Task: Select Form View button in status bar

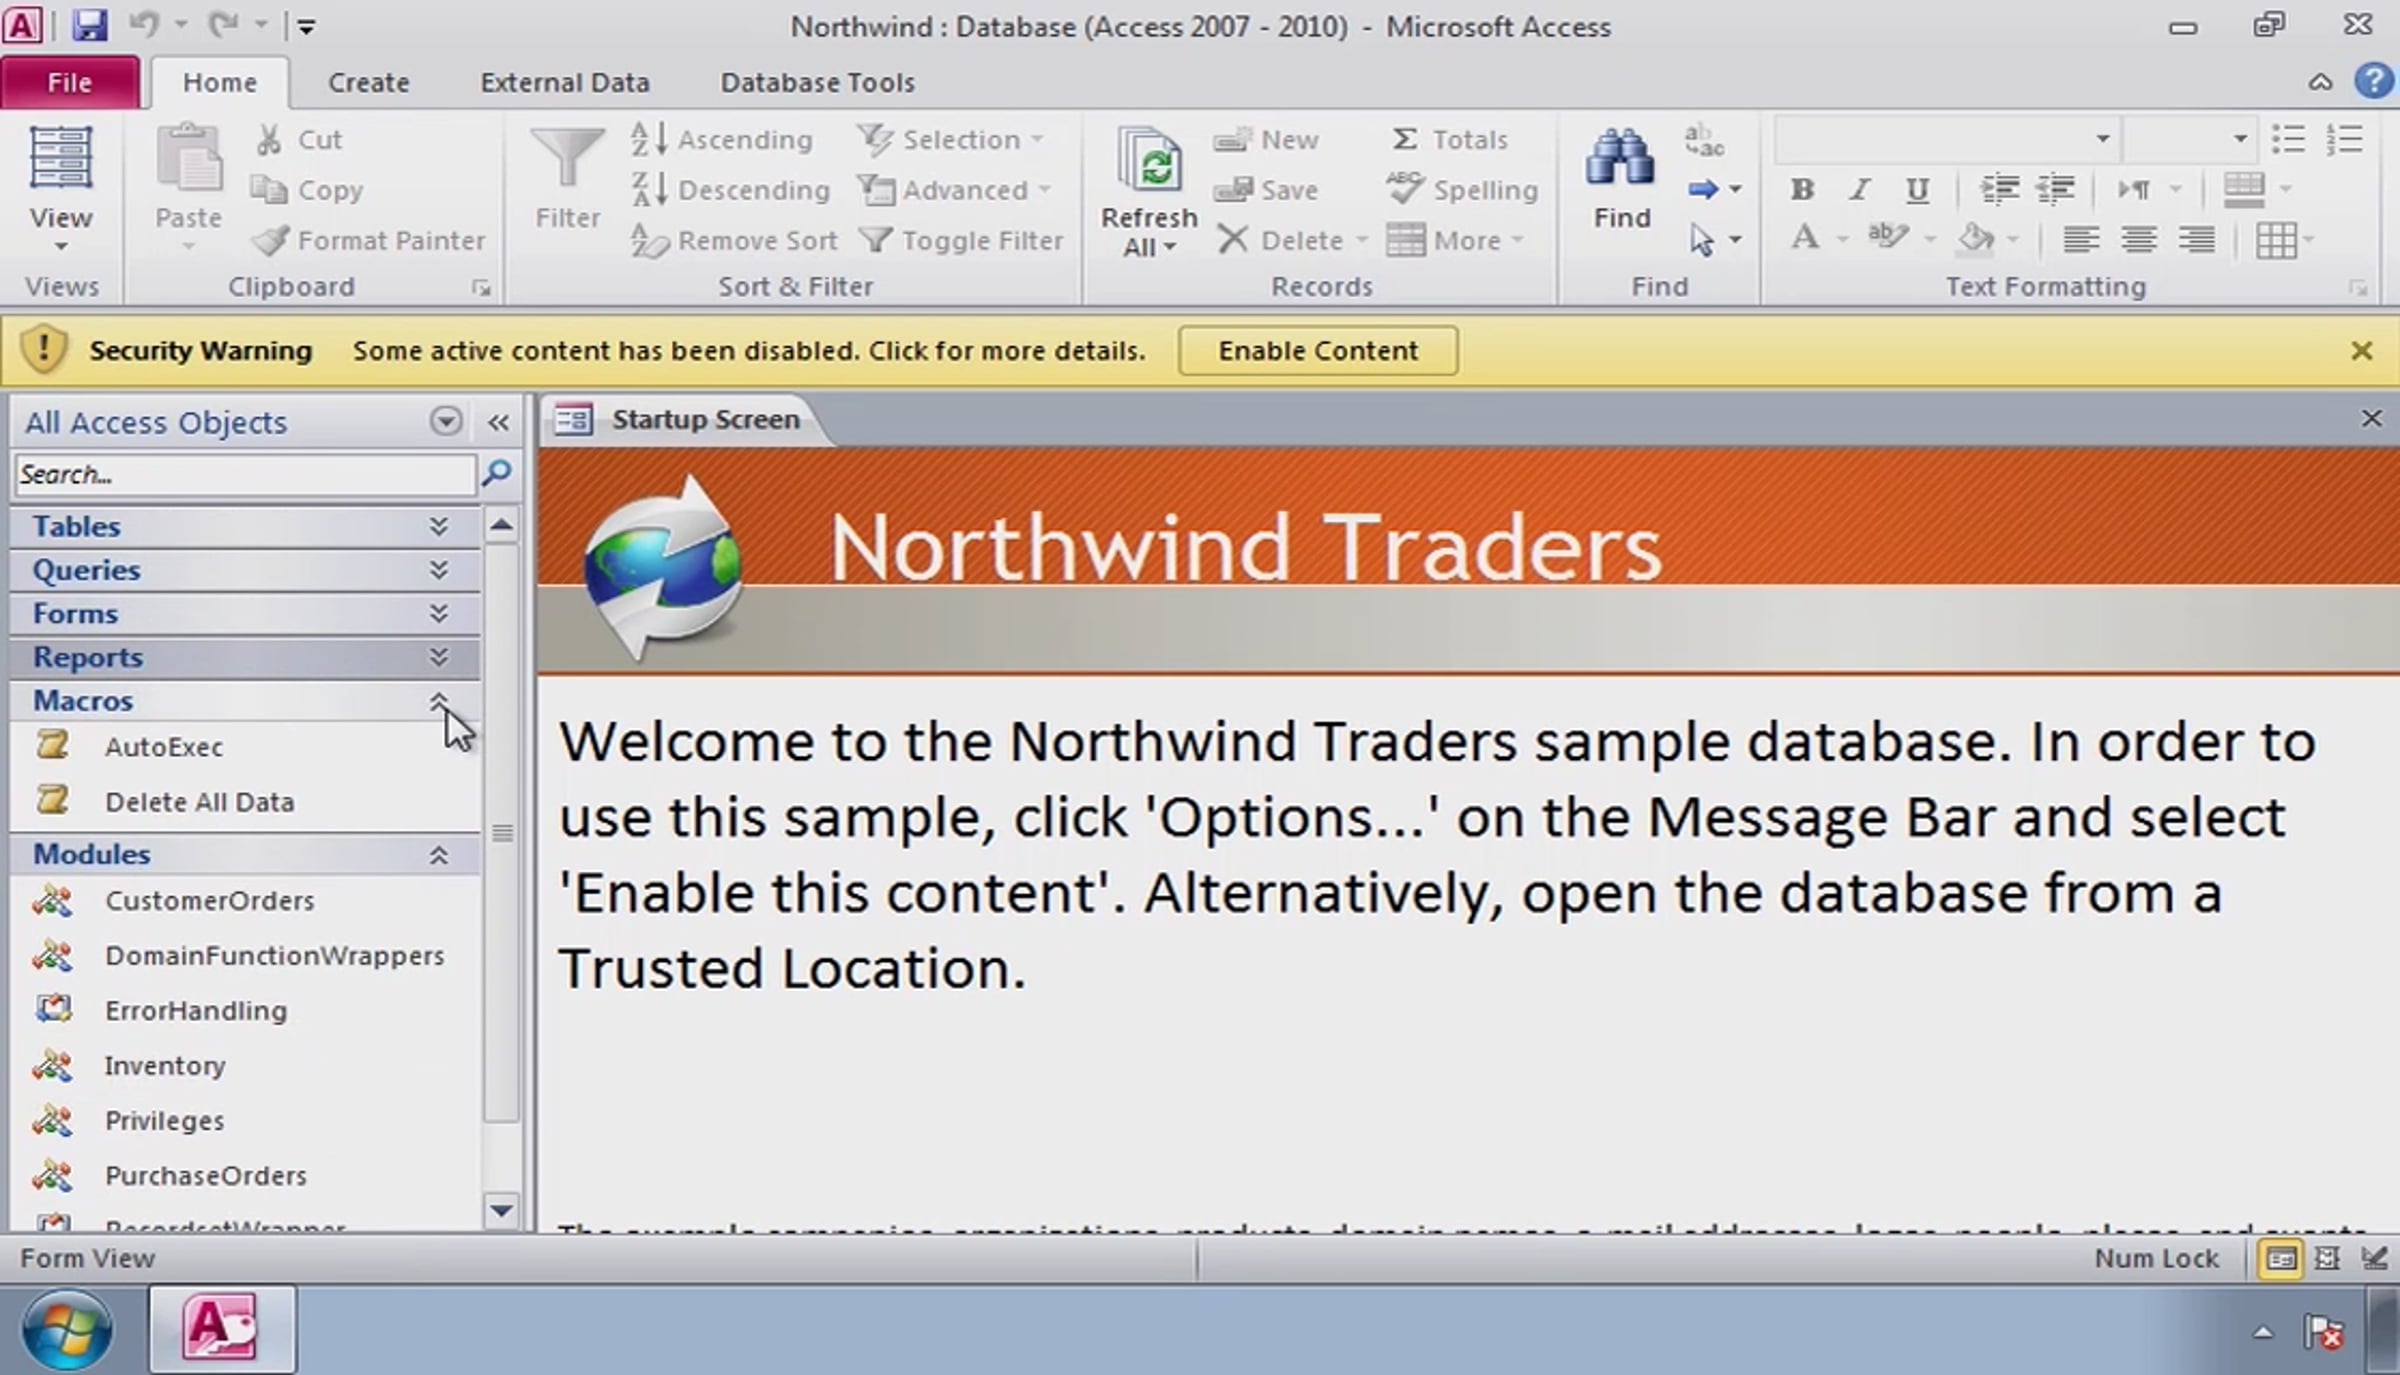Action: (2281, 1258)
